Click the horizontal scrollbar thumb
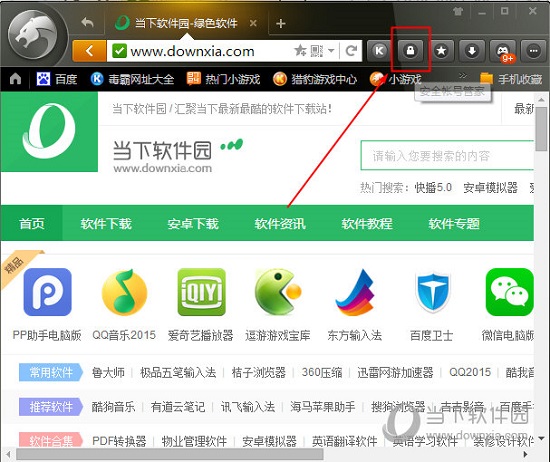550x462 pixels. pos(170,454)
